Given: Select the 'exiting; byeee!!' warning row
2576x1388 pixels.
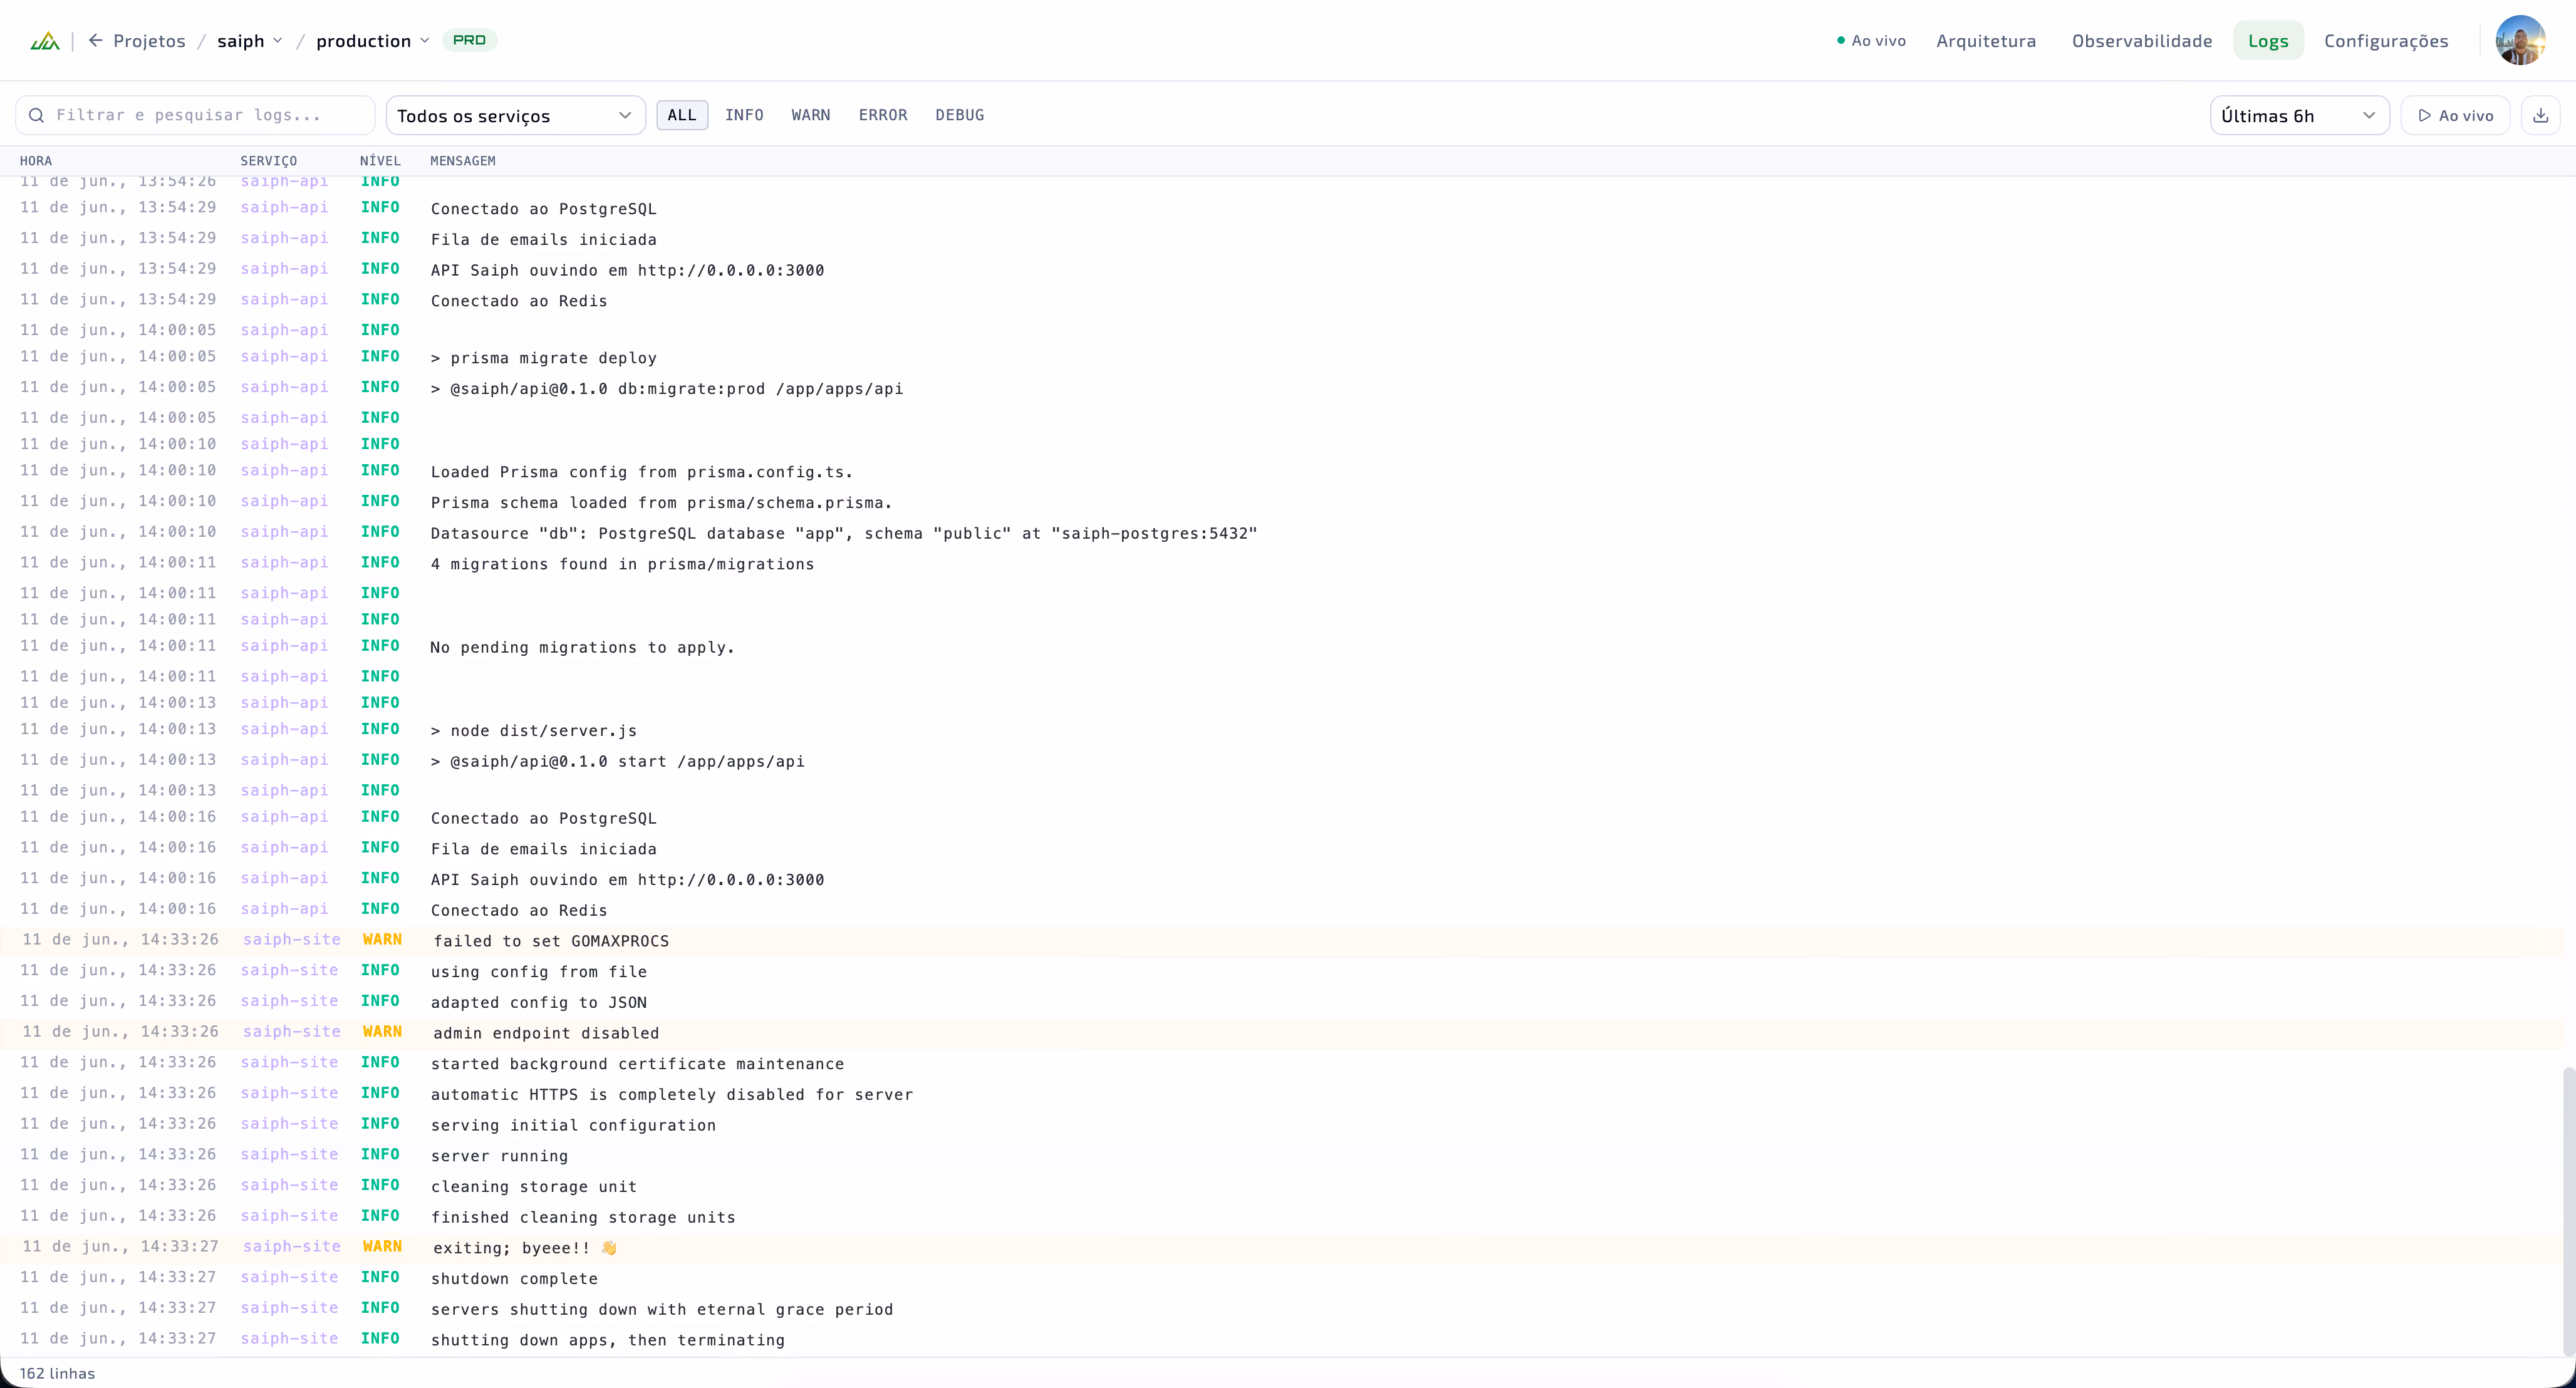Looking at the screenshot, I should 1282,1248.
